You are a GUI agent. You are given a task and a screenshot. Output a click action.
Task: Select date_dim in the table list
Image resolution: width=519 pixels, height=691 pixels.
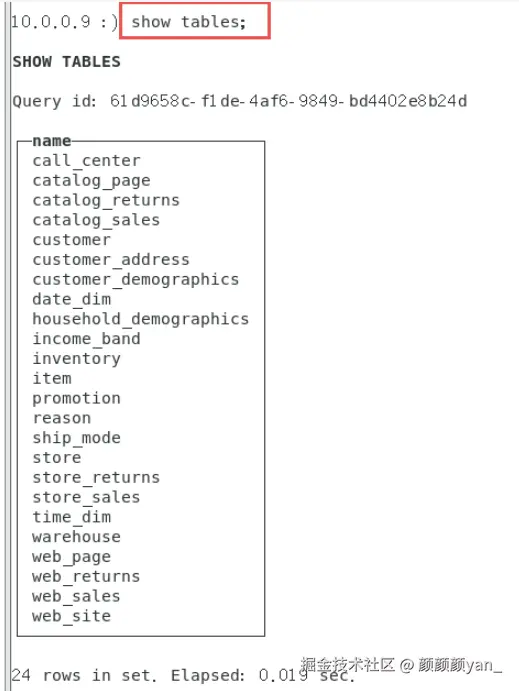tap(72, 299)
